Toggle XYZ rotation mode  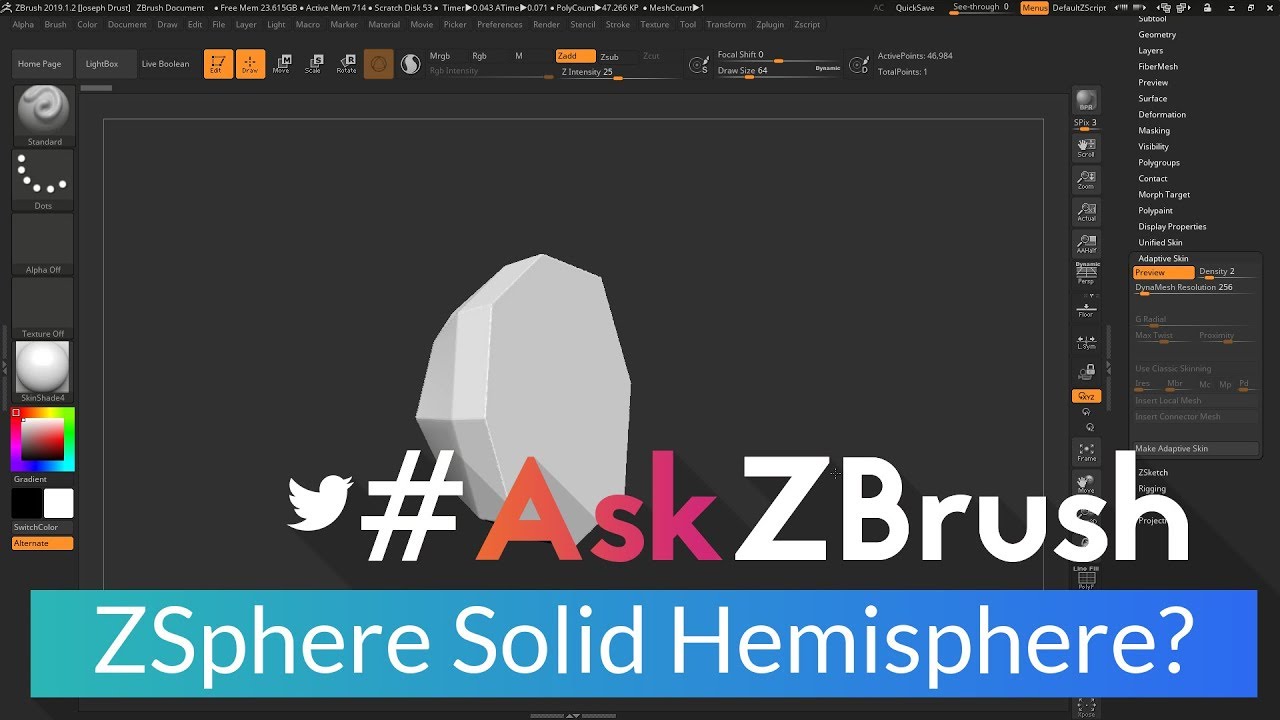1086,397
